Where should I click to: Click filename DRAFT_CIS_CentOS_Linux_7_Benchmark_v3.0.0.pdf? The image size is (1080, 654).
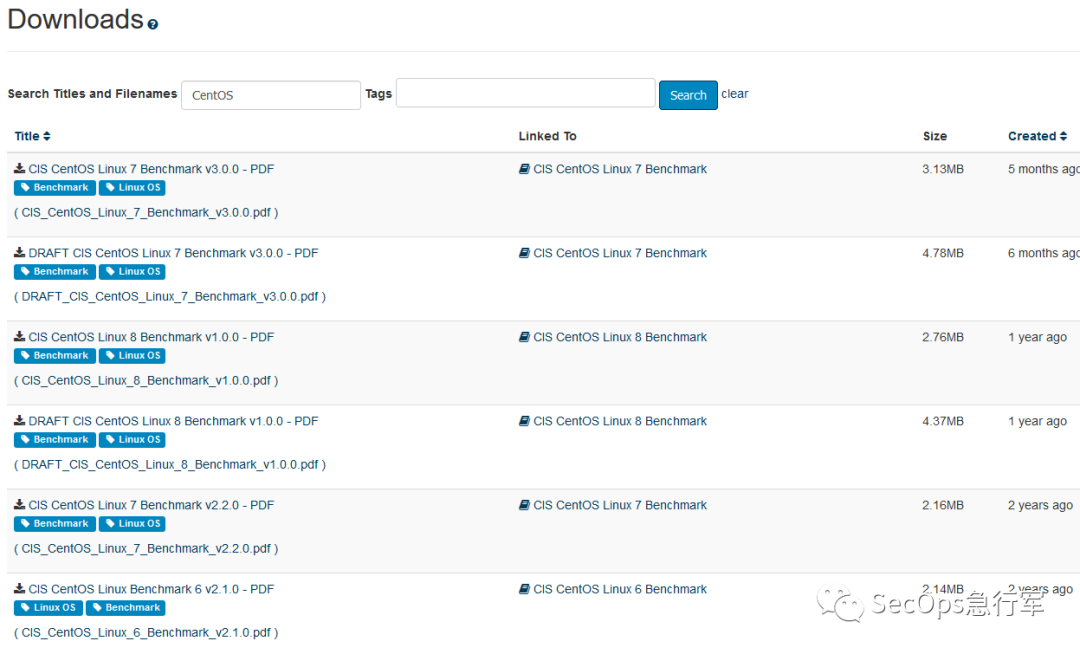(170, 297)
